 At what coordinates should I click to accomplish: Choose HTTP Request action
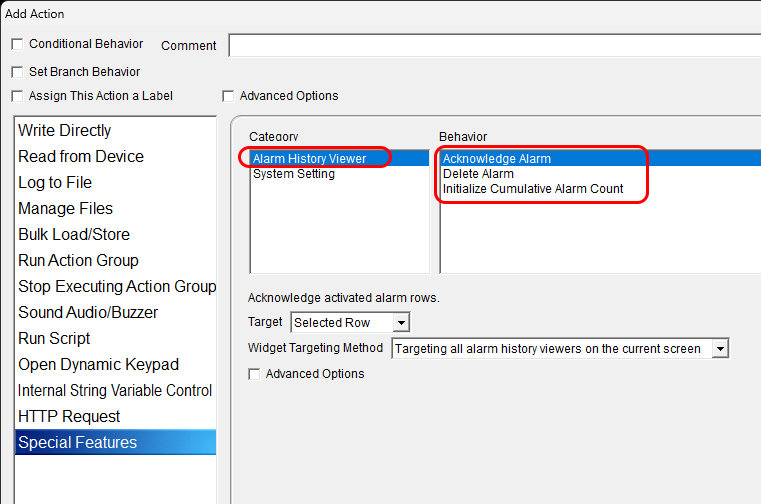coord(69,417)
